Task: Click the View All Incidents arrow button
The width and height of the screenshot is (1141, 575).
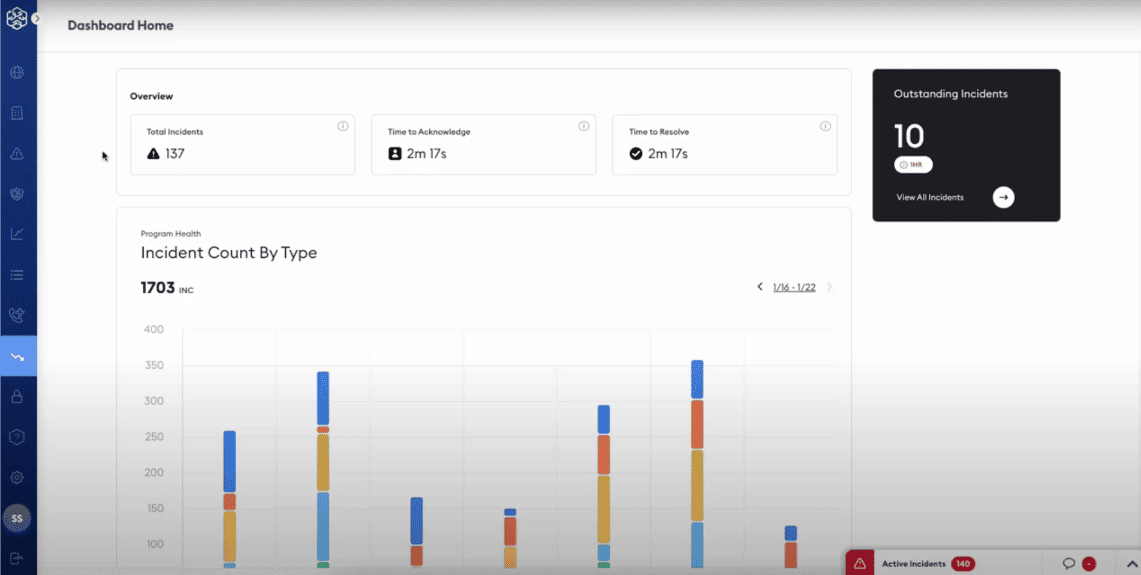Action: click(x=1003, y=198)
